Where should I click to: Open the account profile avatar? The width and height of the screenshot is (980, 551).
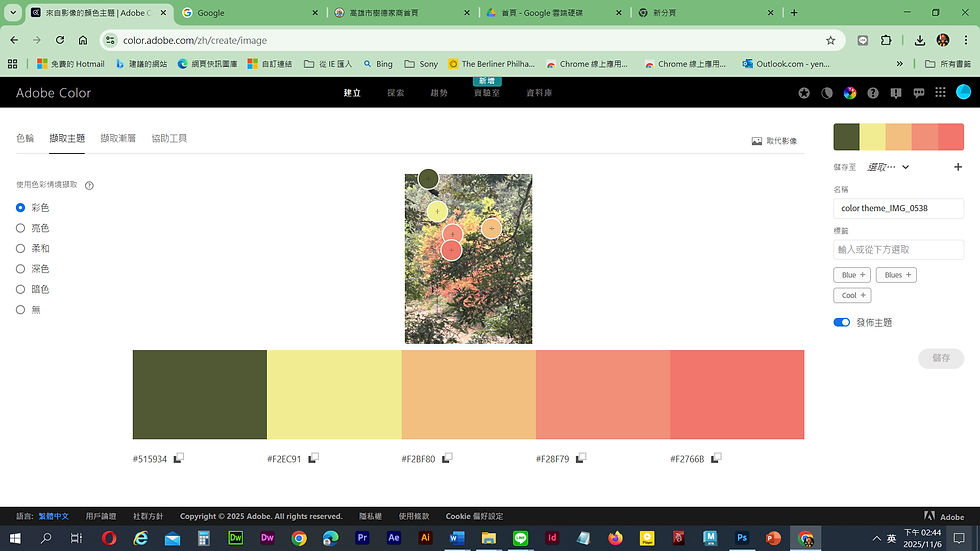[964, 92]
